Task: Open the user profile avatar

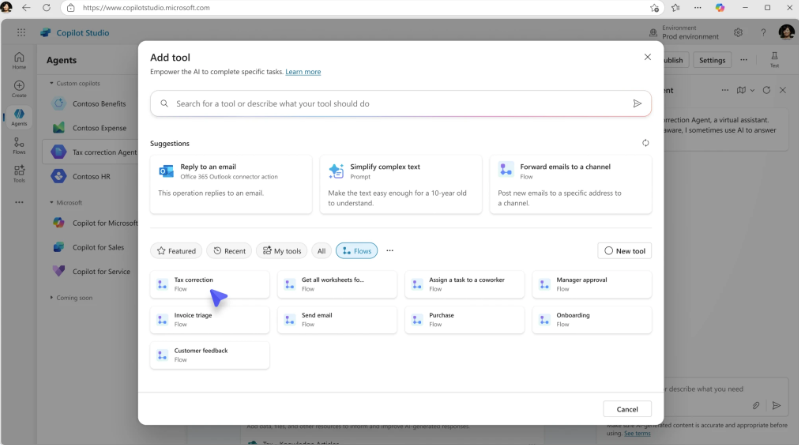Action: pos(786,32)
